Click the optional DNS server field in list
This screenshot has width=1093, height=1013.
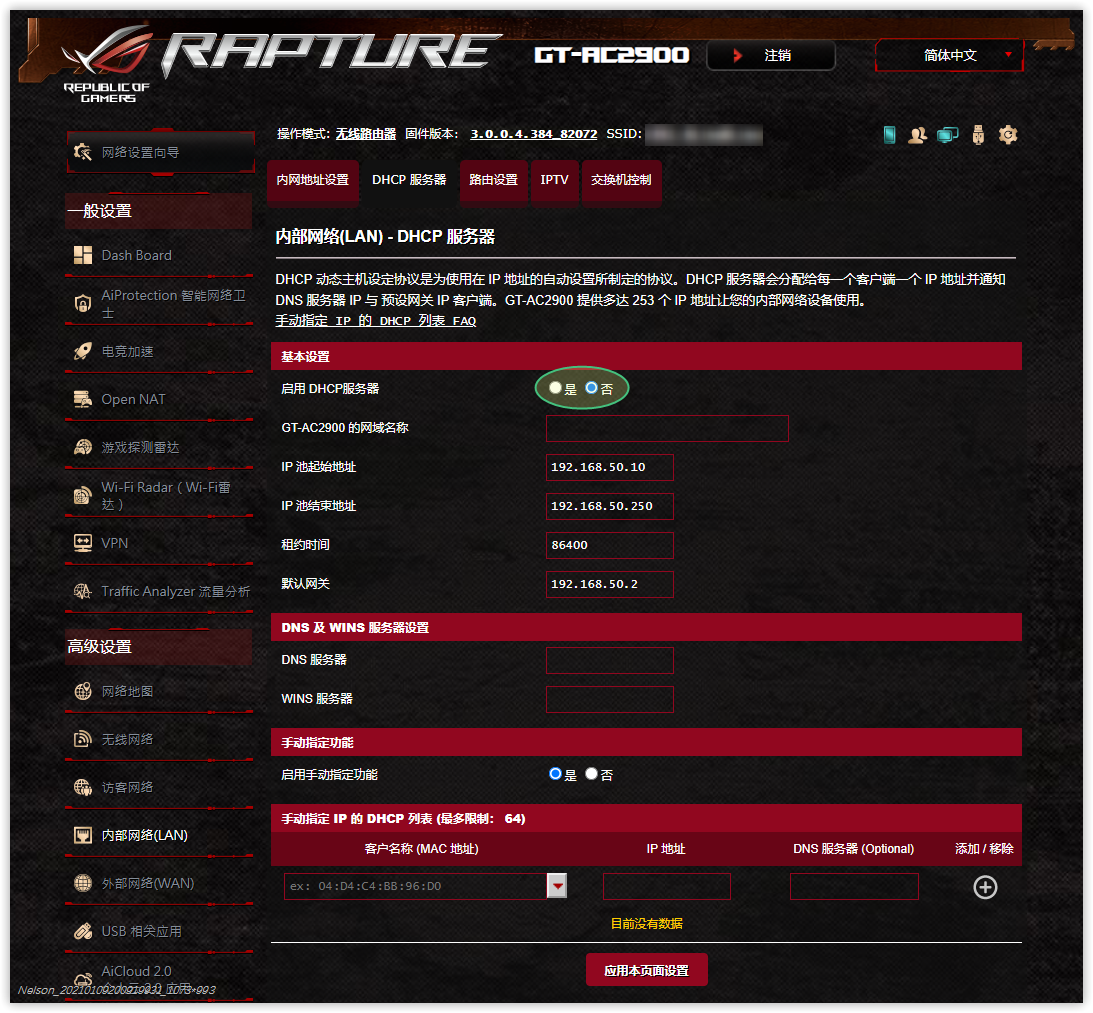coord(854,887)
